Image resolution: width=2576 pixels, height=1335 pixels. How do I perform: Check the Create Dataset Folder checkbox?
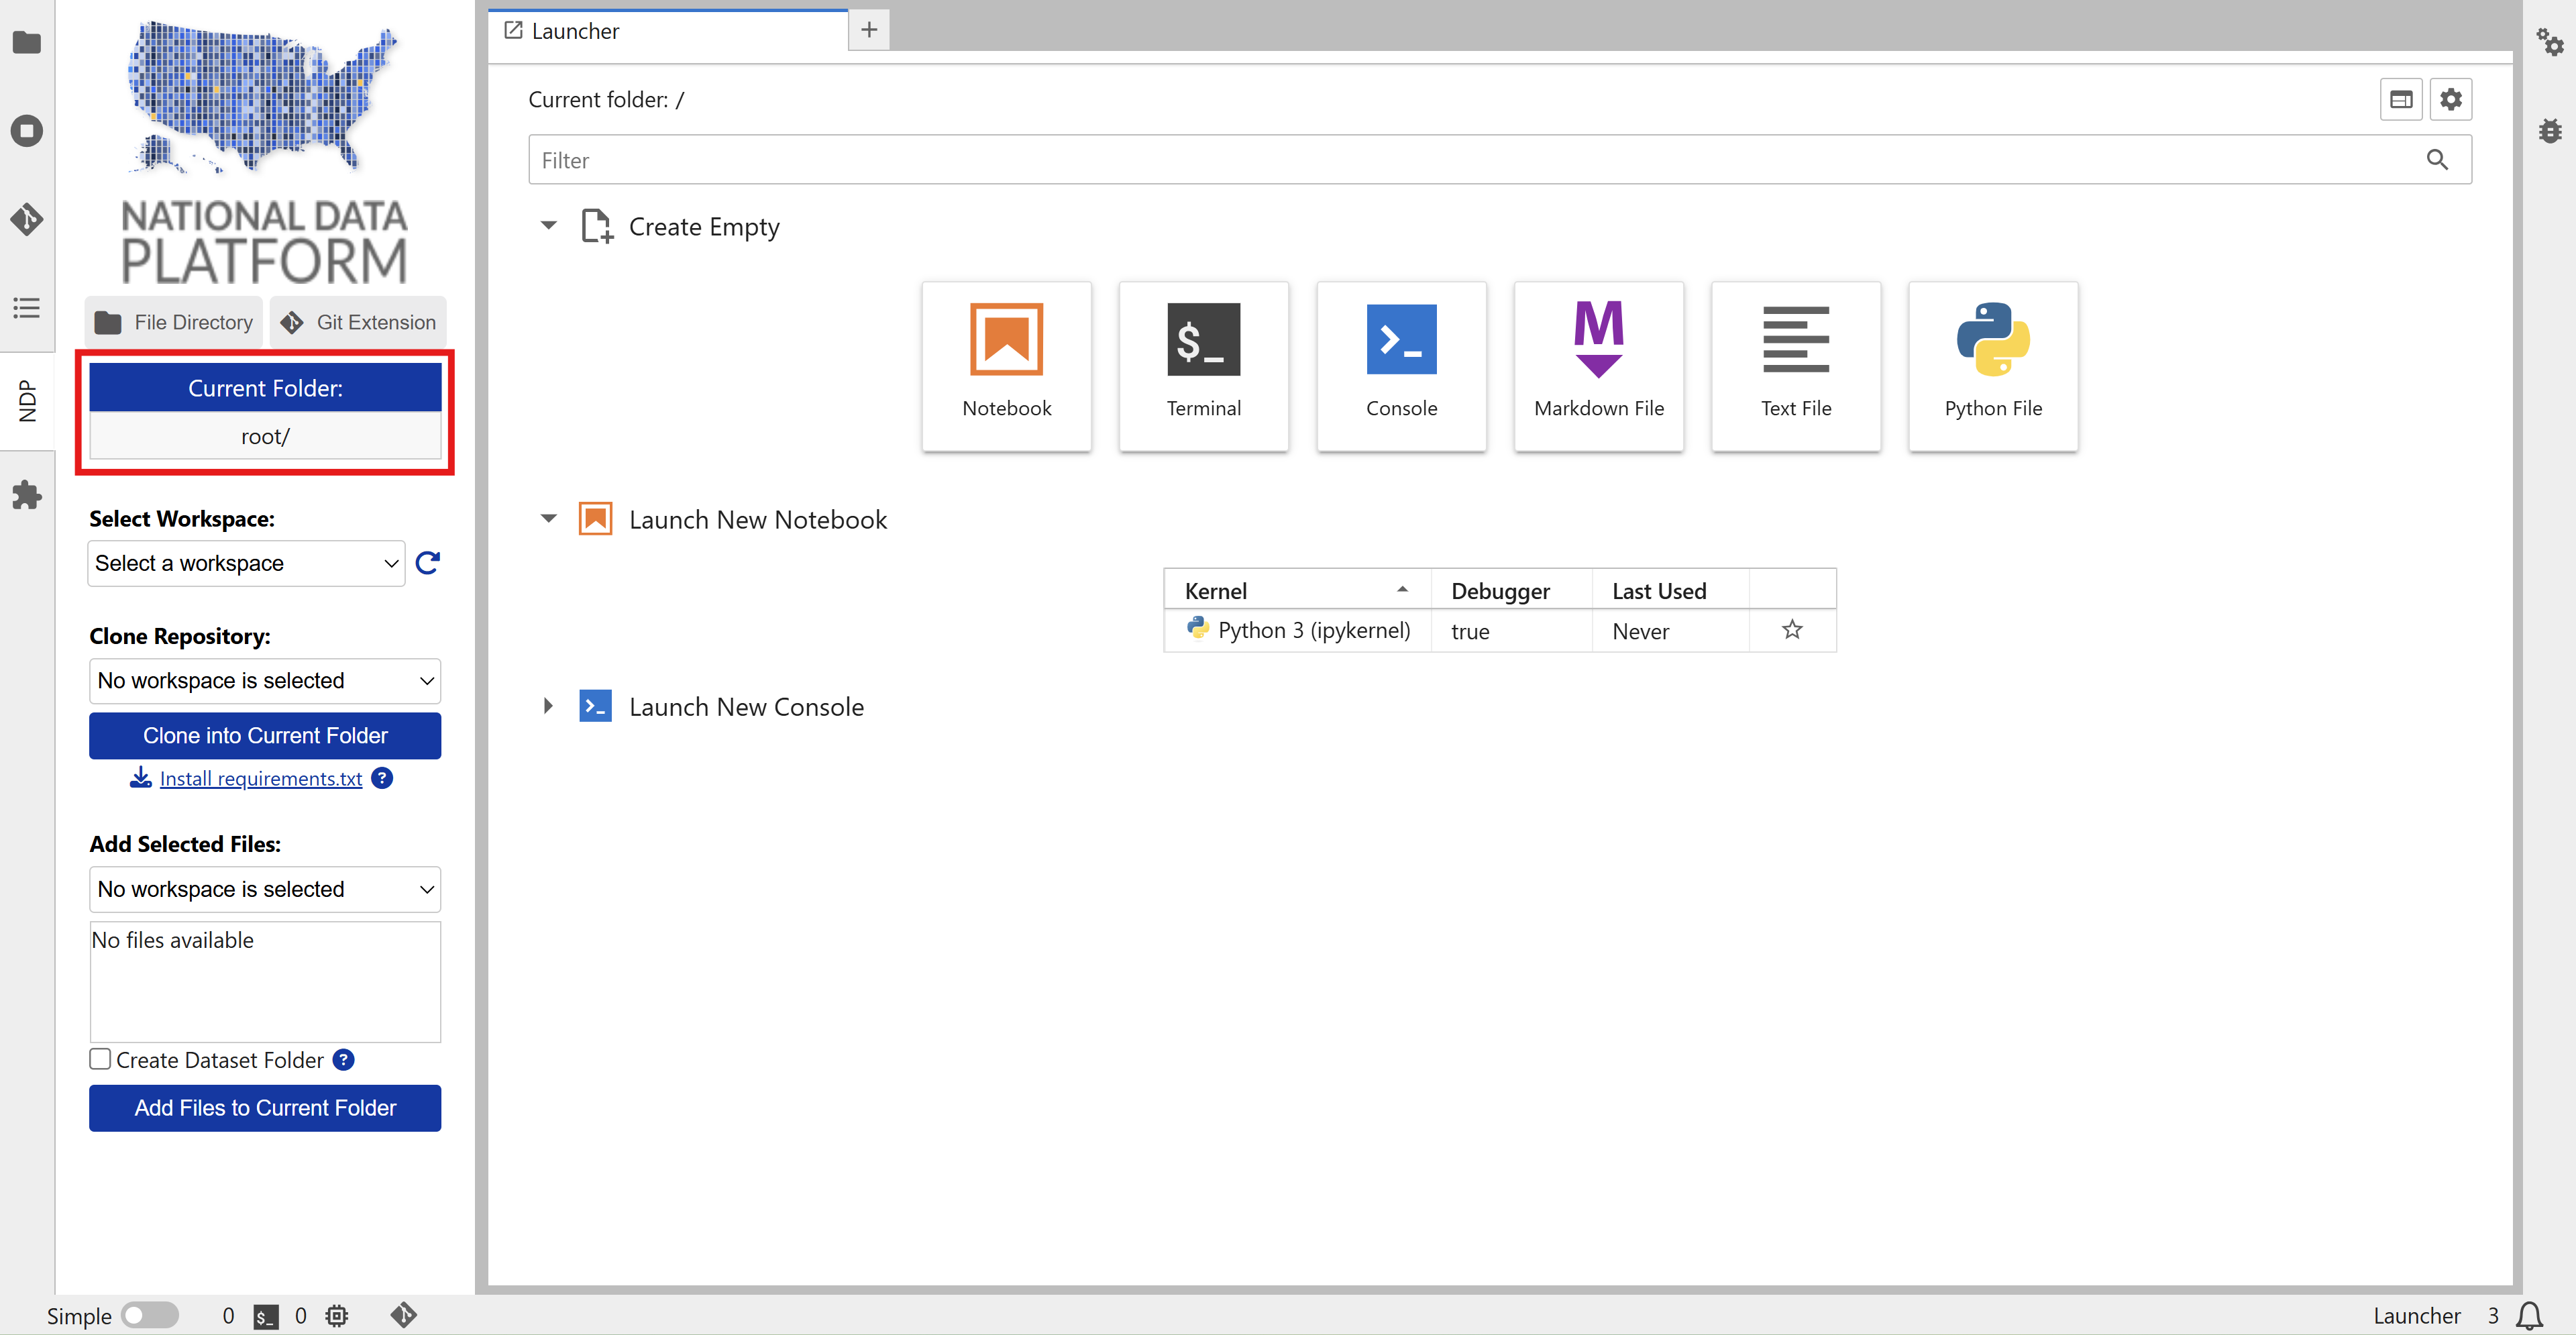100,1059
